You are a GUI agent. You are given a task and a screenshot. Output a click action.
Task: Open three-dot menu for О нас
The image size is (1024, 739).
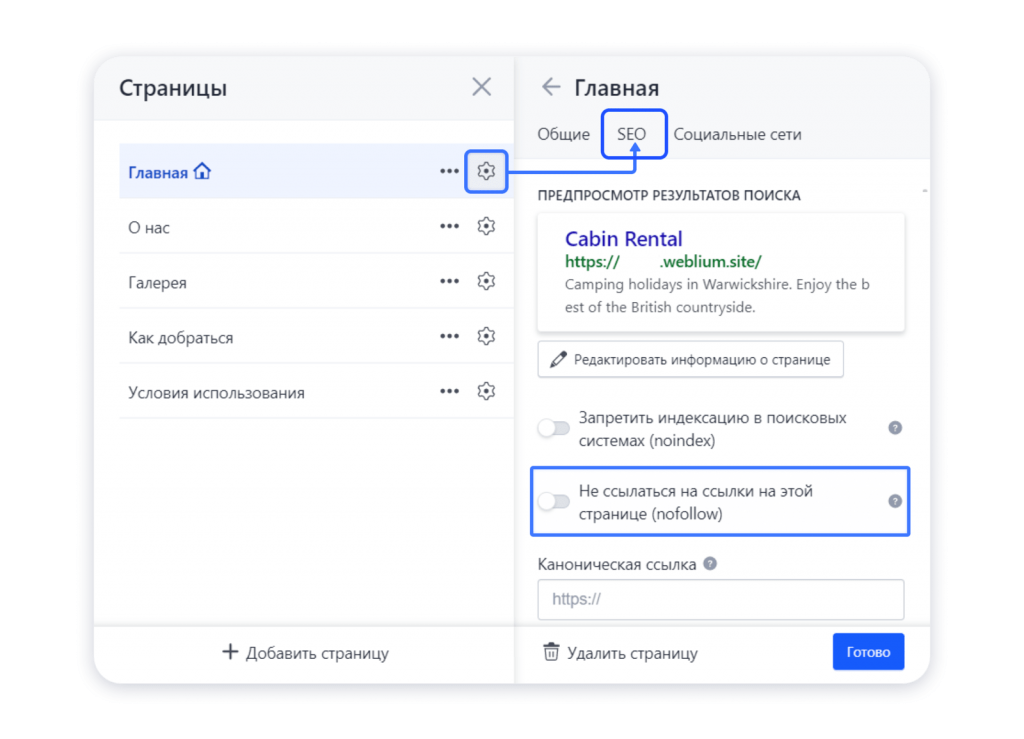click(449, 227)
